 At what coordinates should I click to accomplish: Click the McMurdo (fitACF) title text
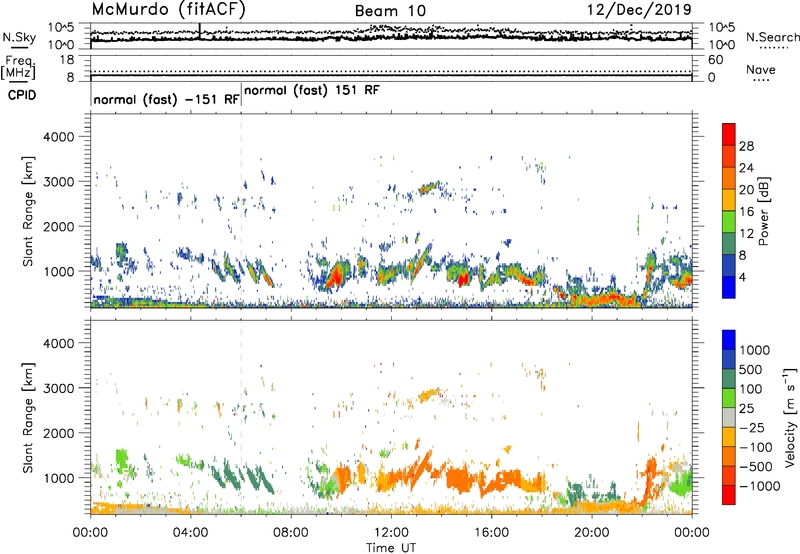(168, 10)
